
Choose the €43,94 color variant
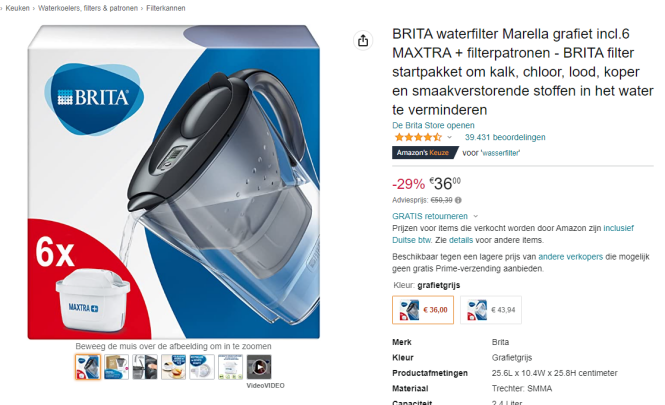491,310
